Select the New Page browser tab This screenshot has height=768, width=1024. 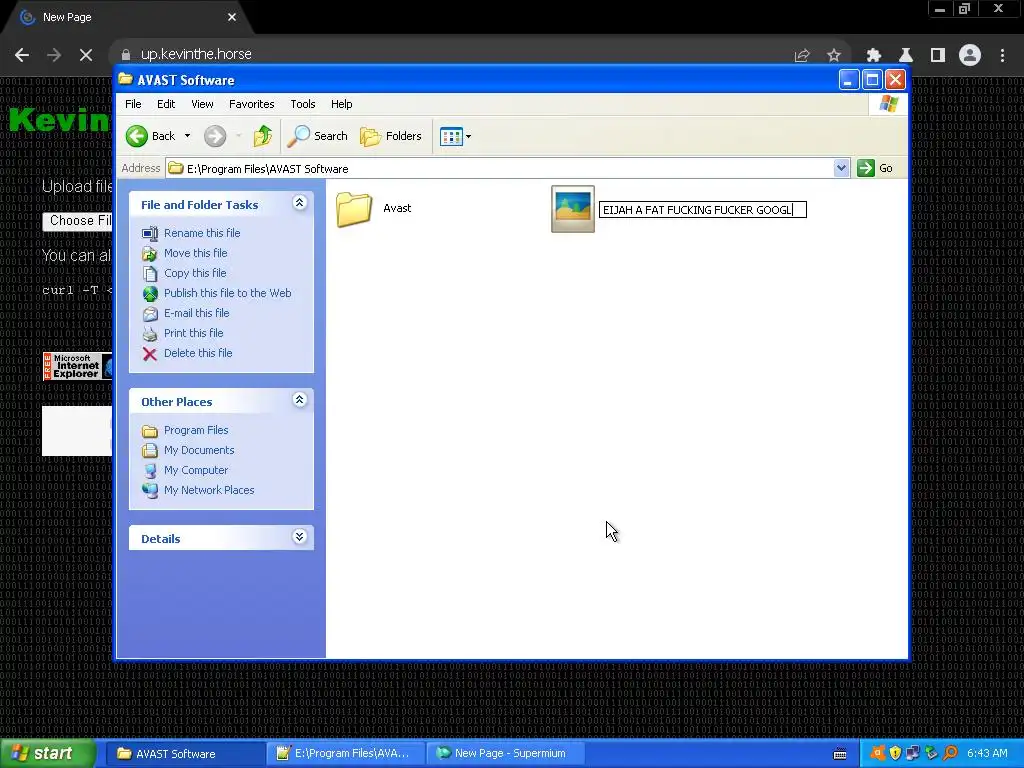127,18
